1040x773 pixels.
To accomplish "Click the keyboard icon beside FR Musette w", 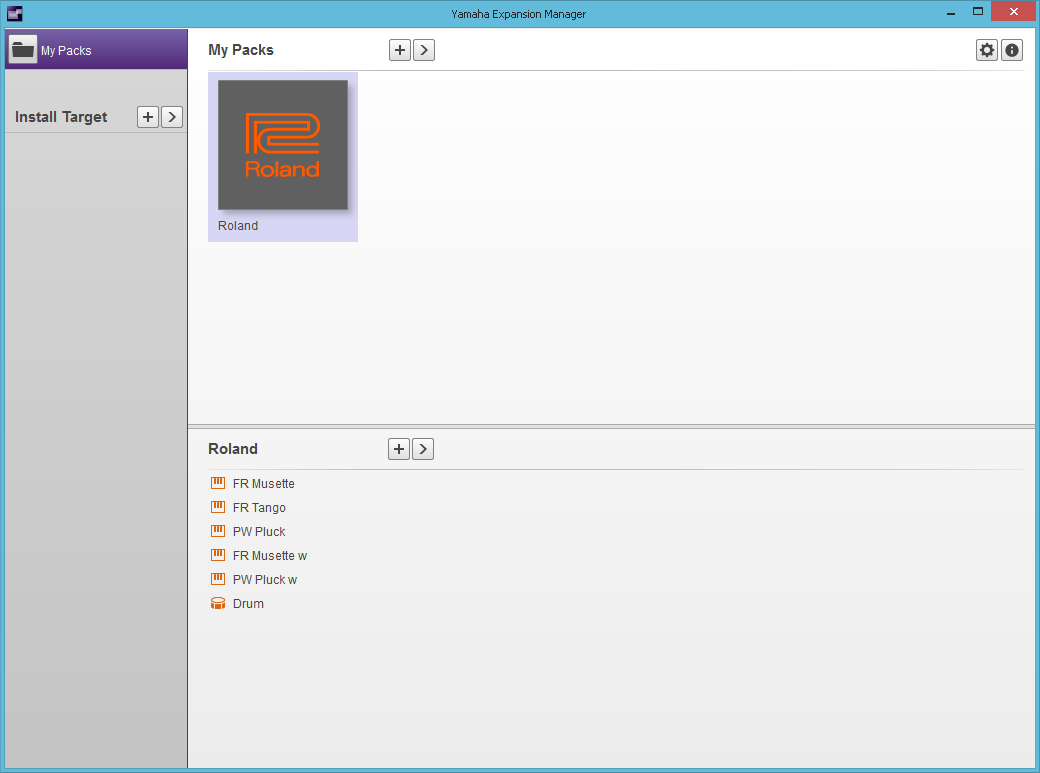I will 218,555.
